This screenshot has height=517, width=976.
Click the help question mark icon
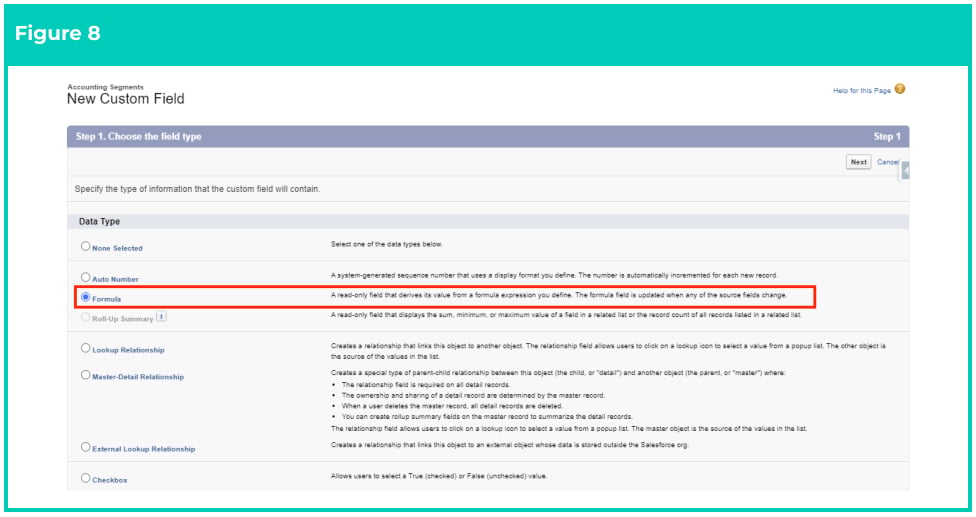point(899,89)
